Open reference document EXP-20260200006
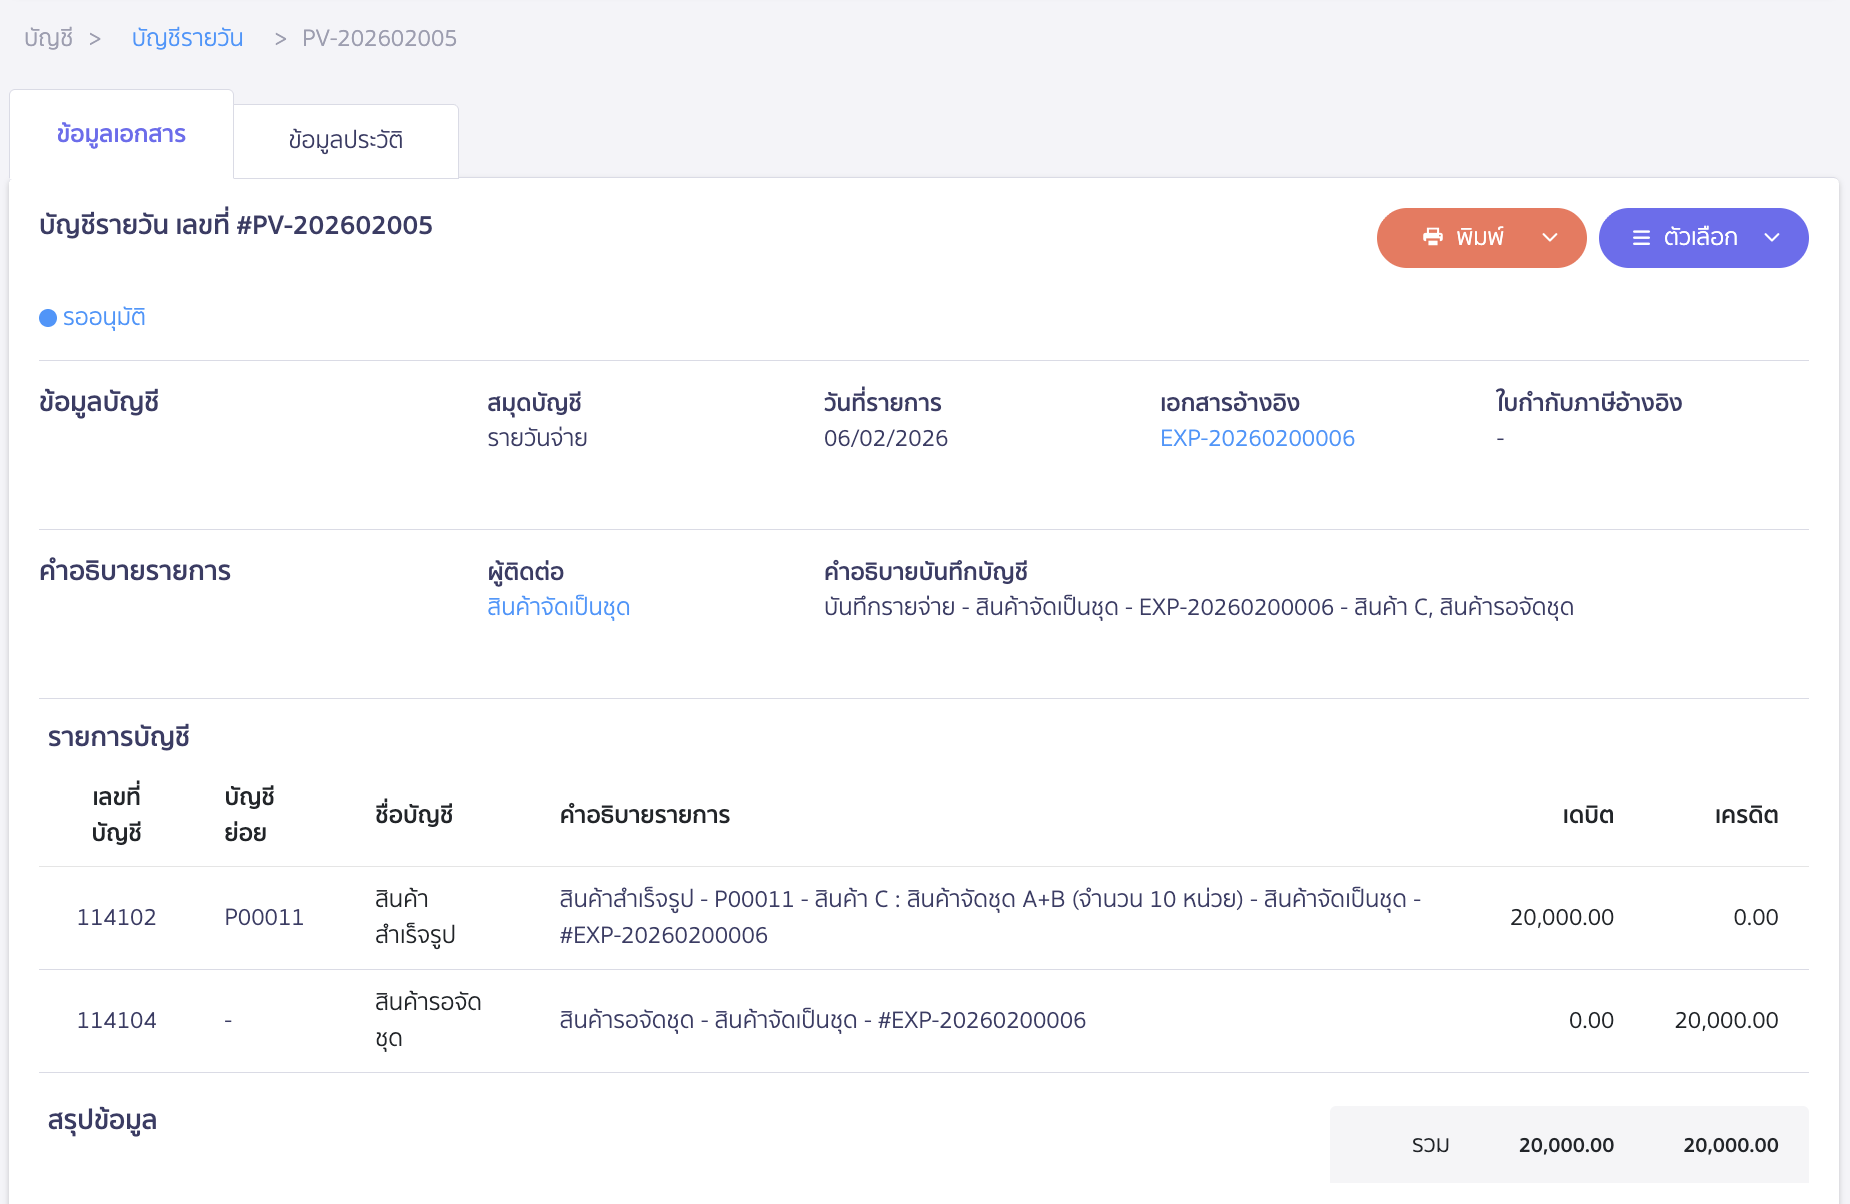The image size is (1850, 1204). pyautogui.click(x=1257, y=437)
